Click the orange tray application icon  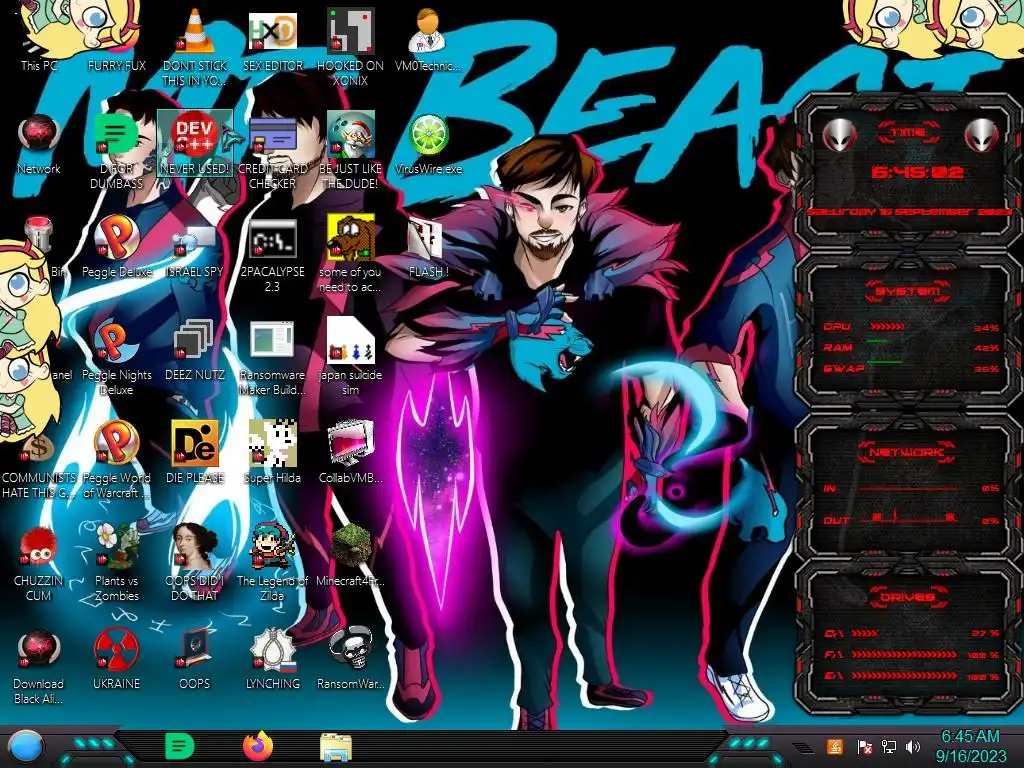click(x=834, y=746)
